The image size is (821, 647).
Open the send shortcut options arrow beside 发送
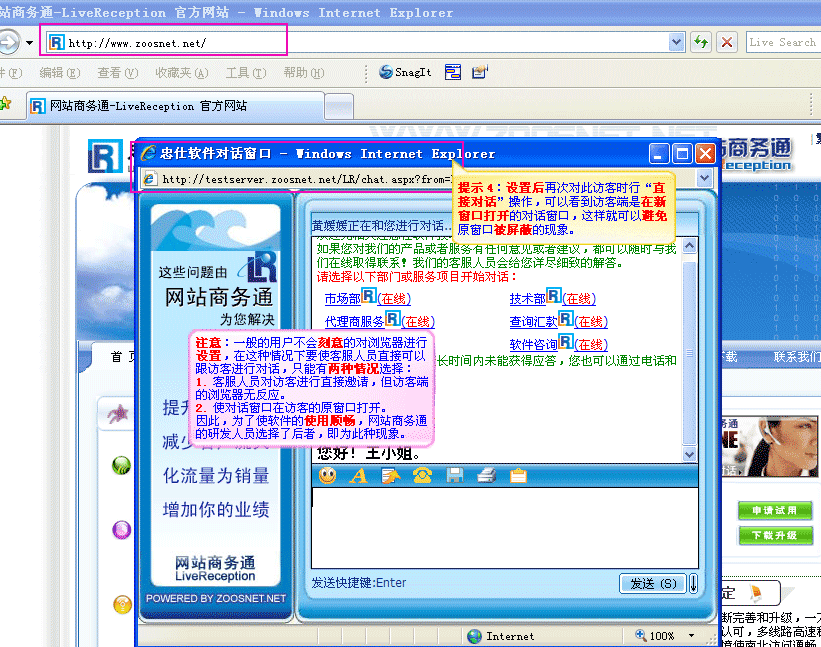pos(693,583)
